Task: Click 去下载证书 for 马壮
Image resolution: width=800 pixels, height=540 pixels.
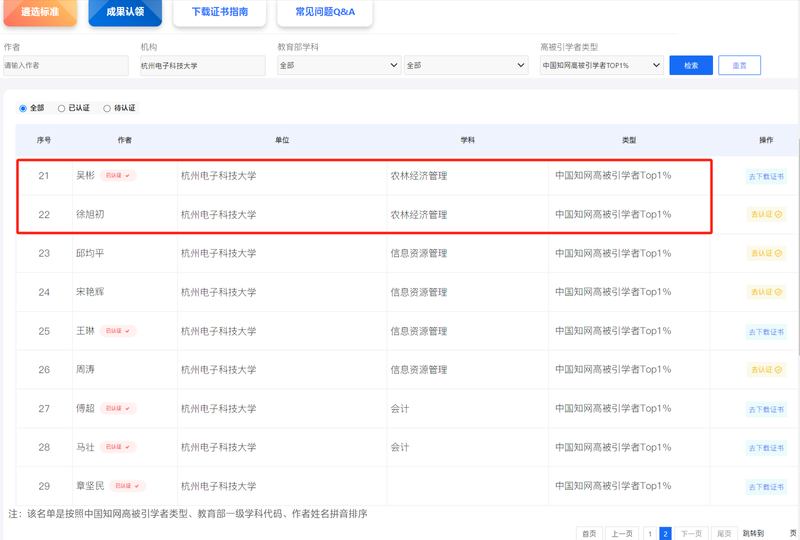Action: [x=766, y=448]
